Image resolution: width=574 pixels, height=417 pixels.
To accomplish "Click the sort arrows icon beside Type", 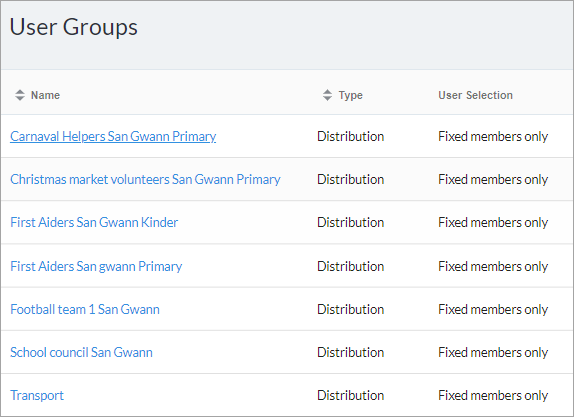I will coord(327,95).
